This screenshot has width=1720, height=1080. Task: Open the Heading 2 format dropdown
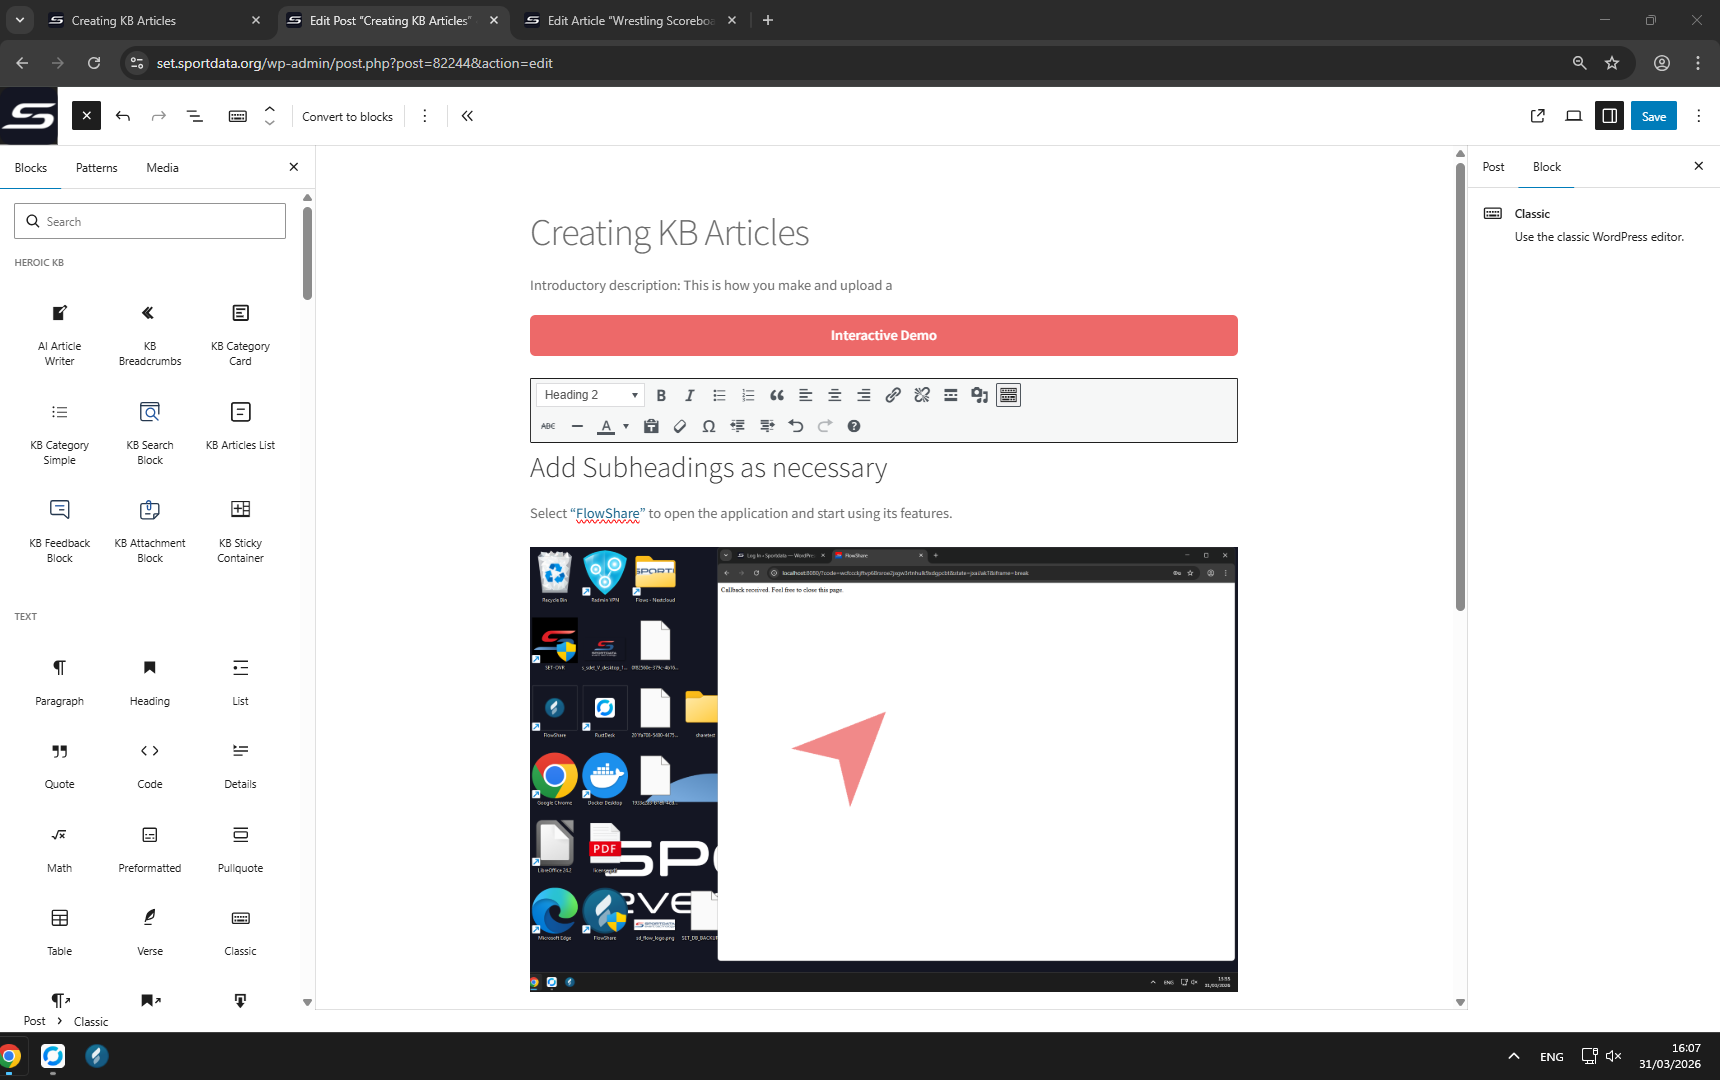pyautogui.click(x=590, y=395)
